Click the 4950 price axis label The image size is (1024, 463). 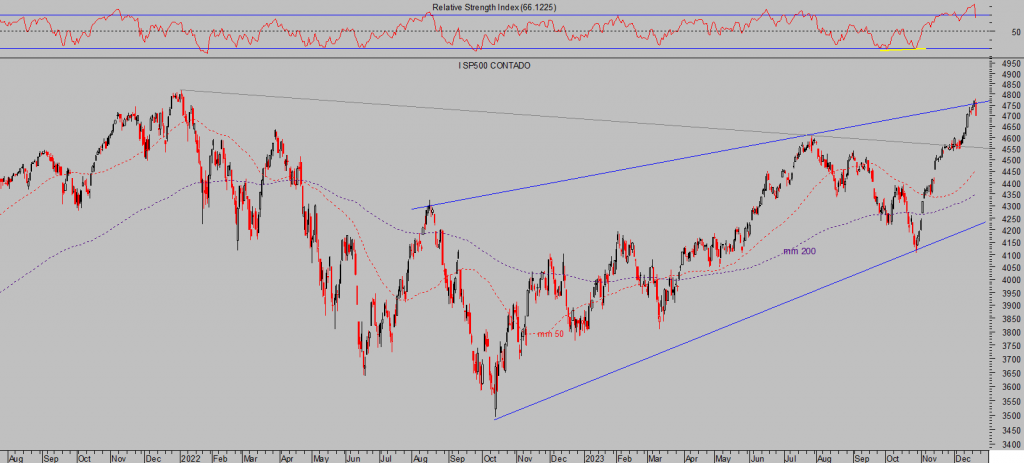tap(1011, 64)
